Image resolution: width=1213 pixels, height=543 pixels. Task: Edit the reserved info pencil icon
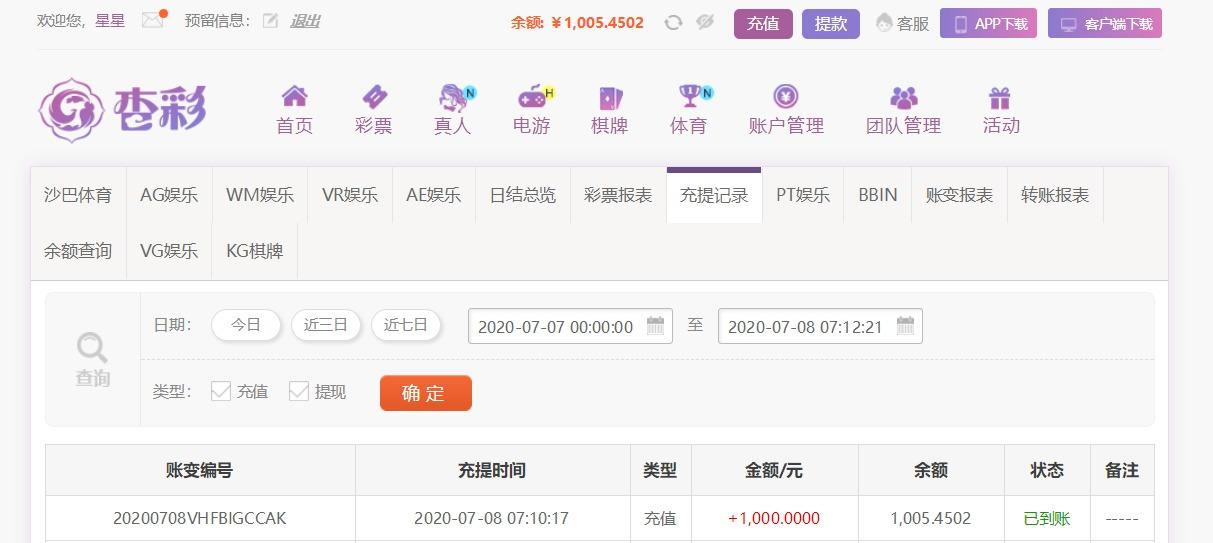[270, 20]
